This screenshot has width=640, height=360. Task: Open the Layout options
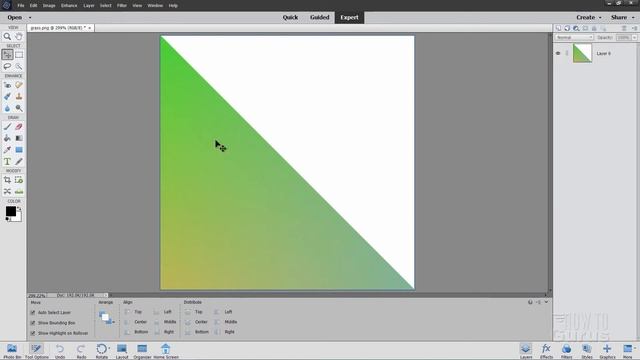(x=122, y=351)
